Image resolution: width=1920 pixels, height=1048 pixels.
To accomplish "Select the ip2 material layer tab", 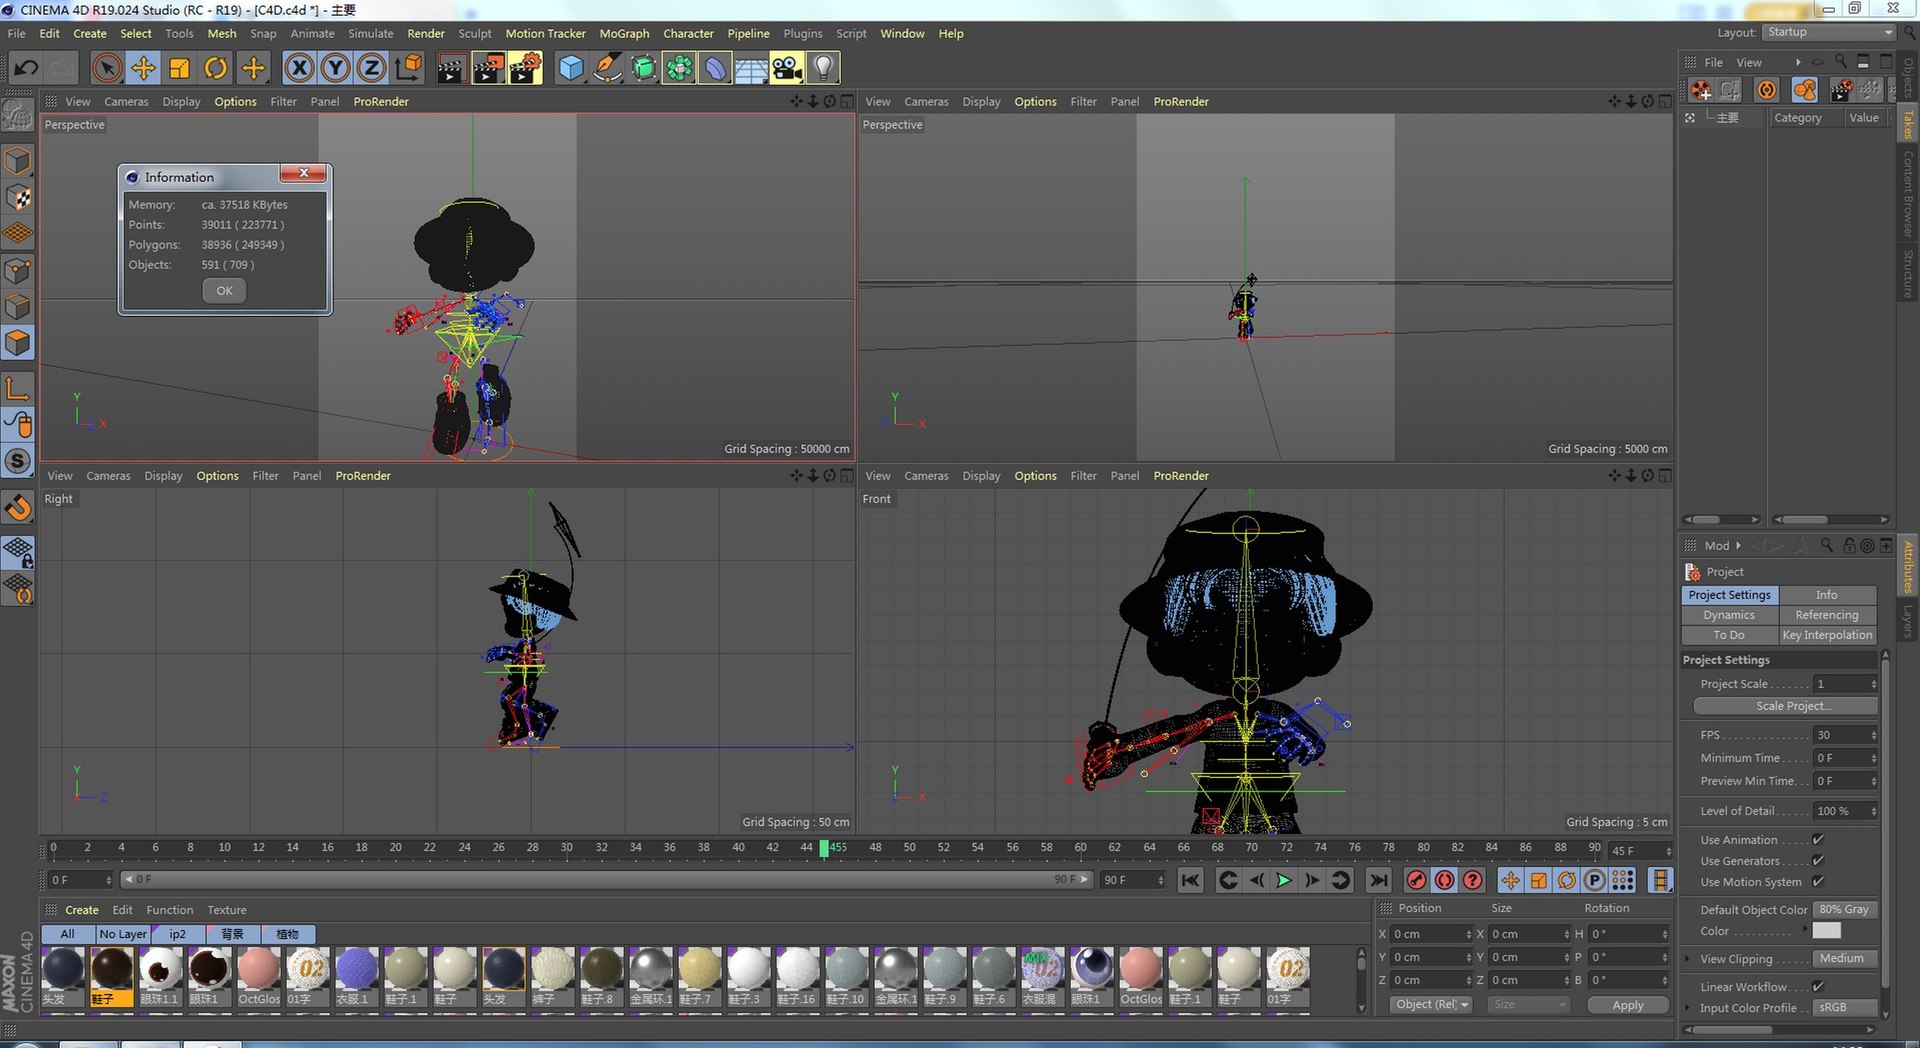I will (177, 934).
